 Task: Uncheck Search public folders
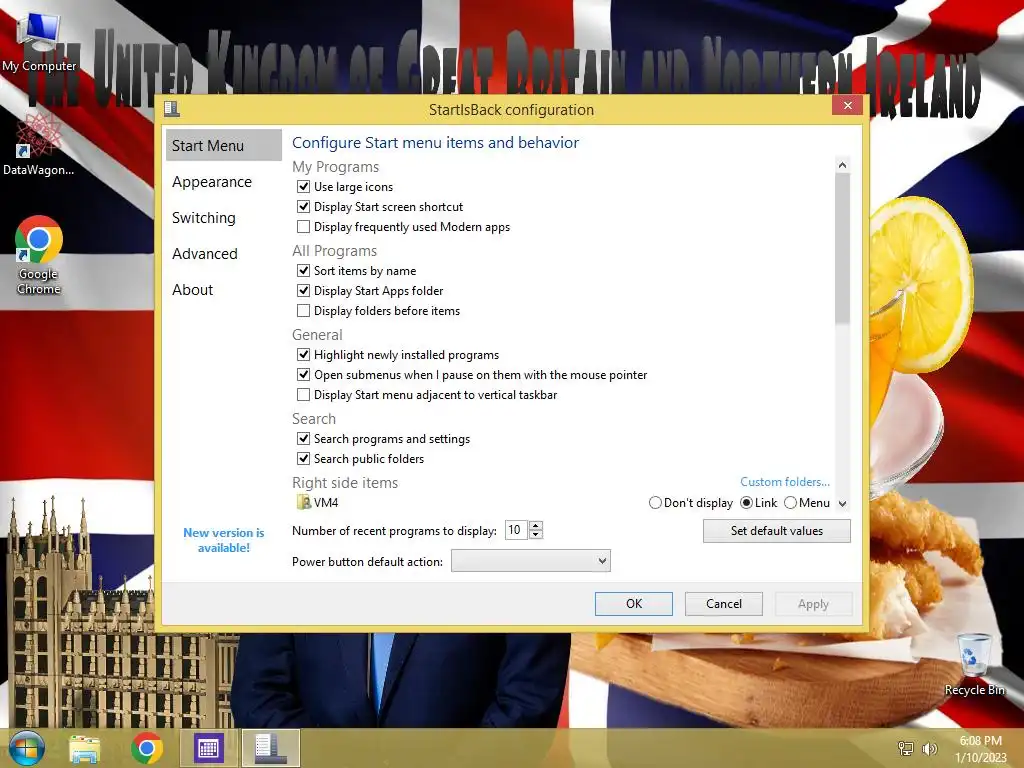click(x=303, y=458)
